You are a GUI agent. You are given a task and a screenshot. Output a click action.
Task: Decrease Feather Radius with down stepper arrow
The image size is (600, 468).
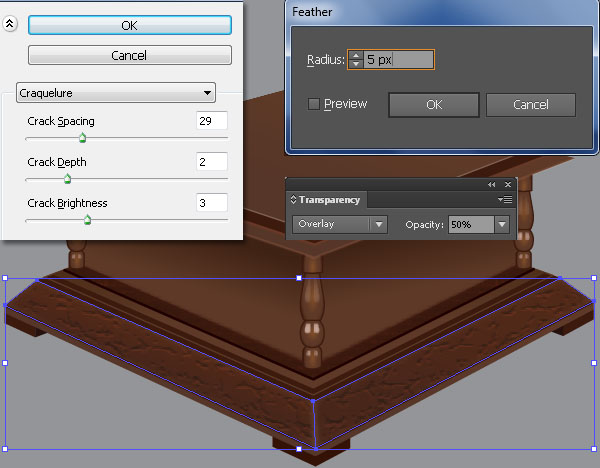[x=356, y=64]
